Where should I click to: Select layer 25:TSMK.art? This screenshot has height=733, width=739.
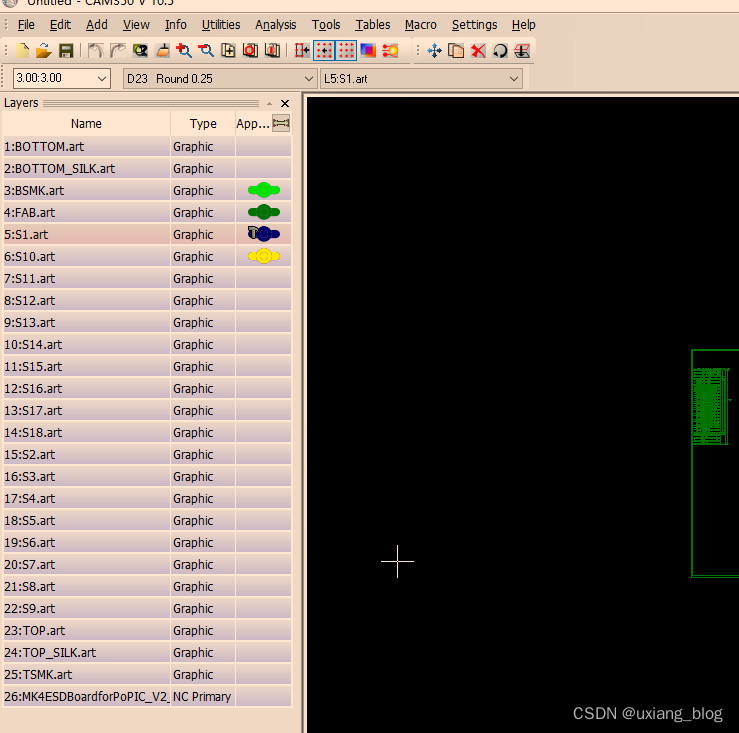point(86,675)
